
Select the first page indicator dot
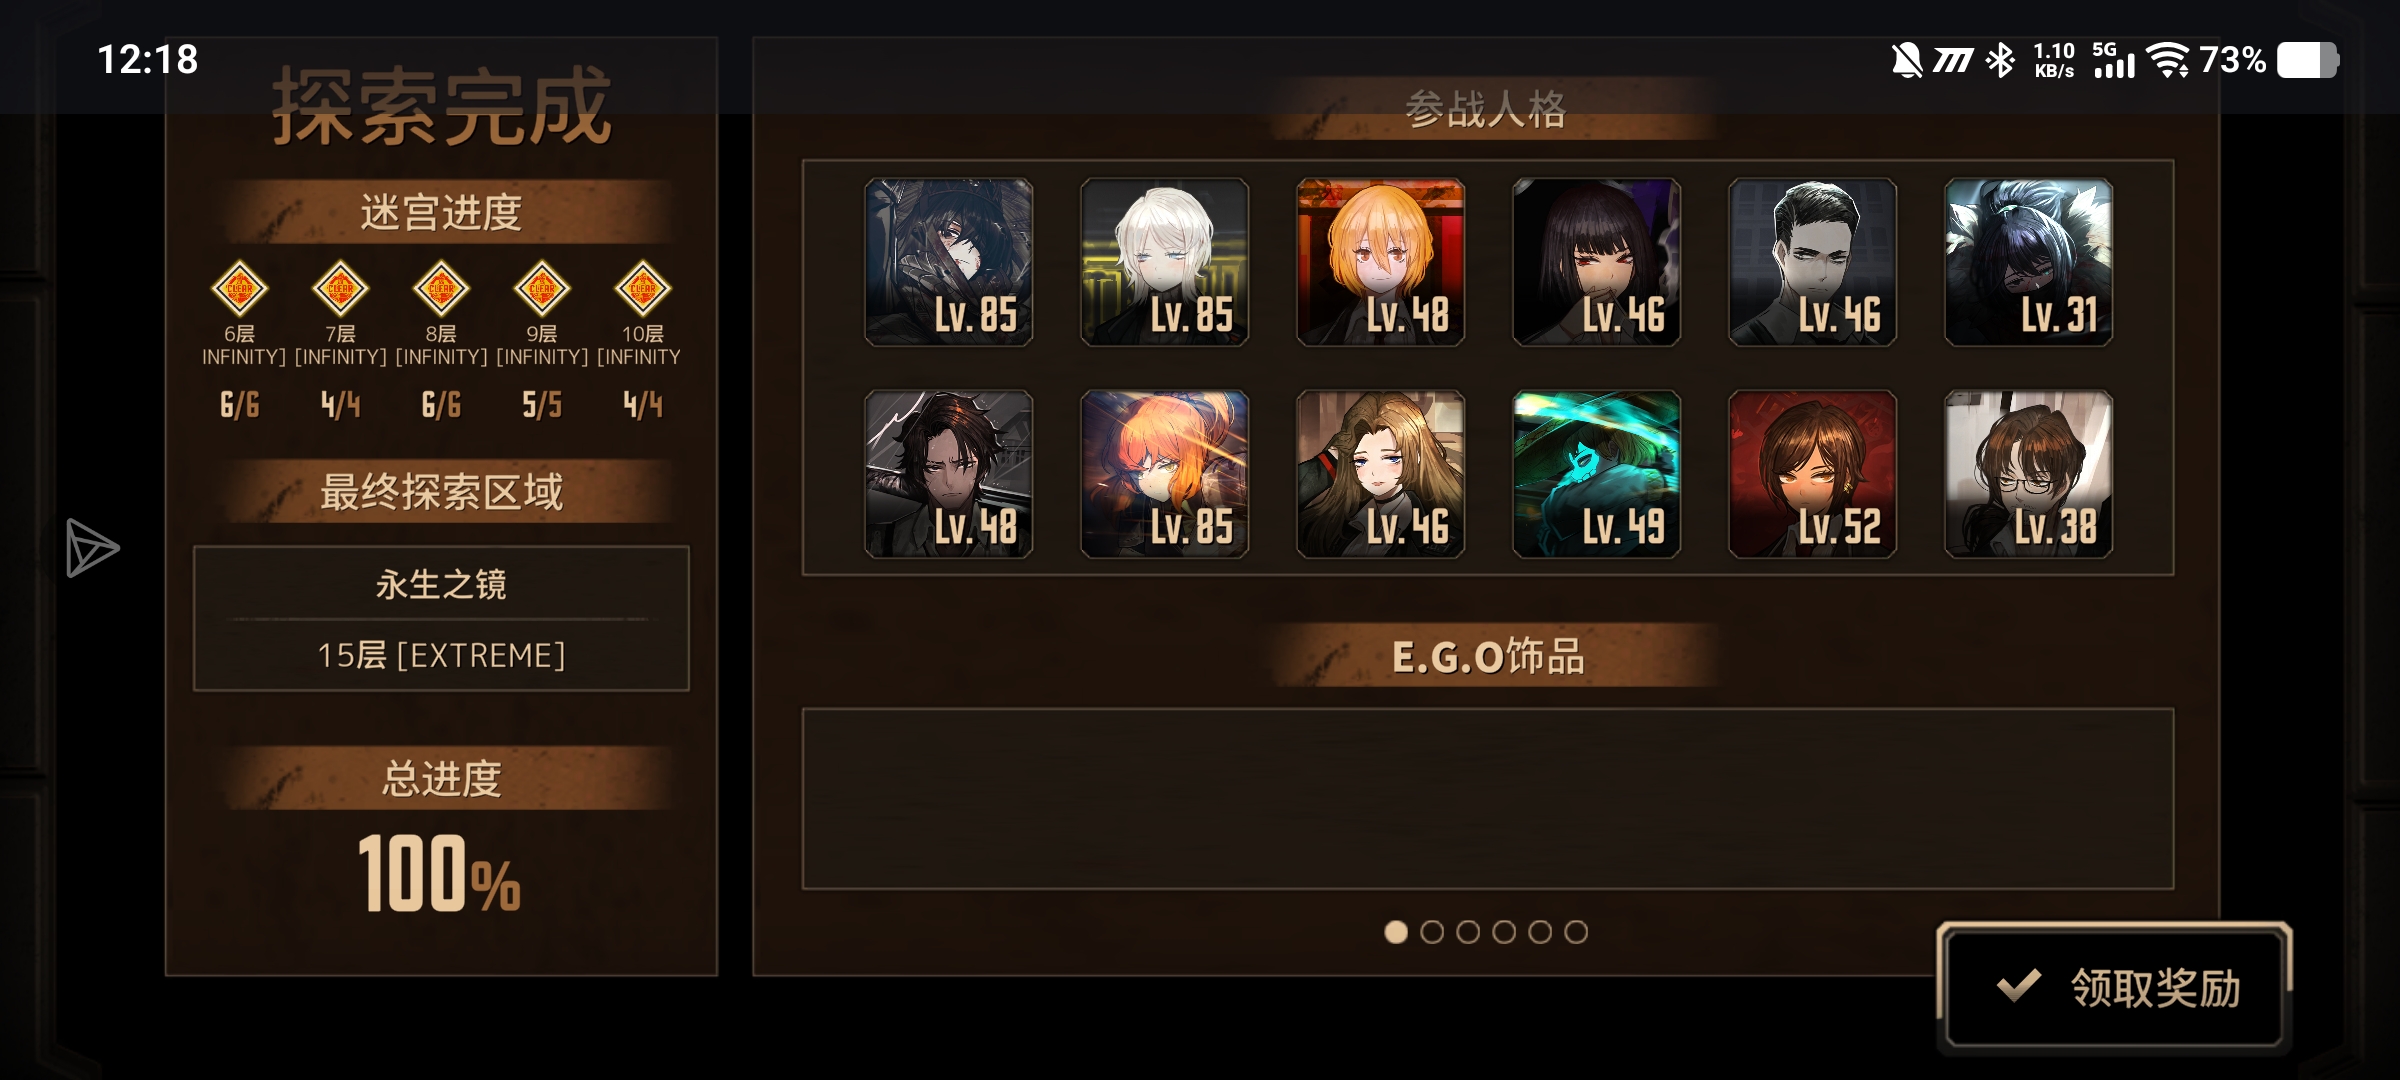click(1396, 932)
